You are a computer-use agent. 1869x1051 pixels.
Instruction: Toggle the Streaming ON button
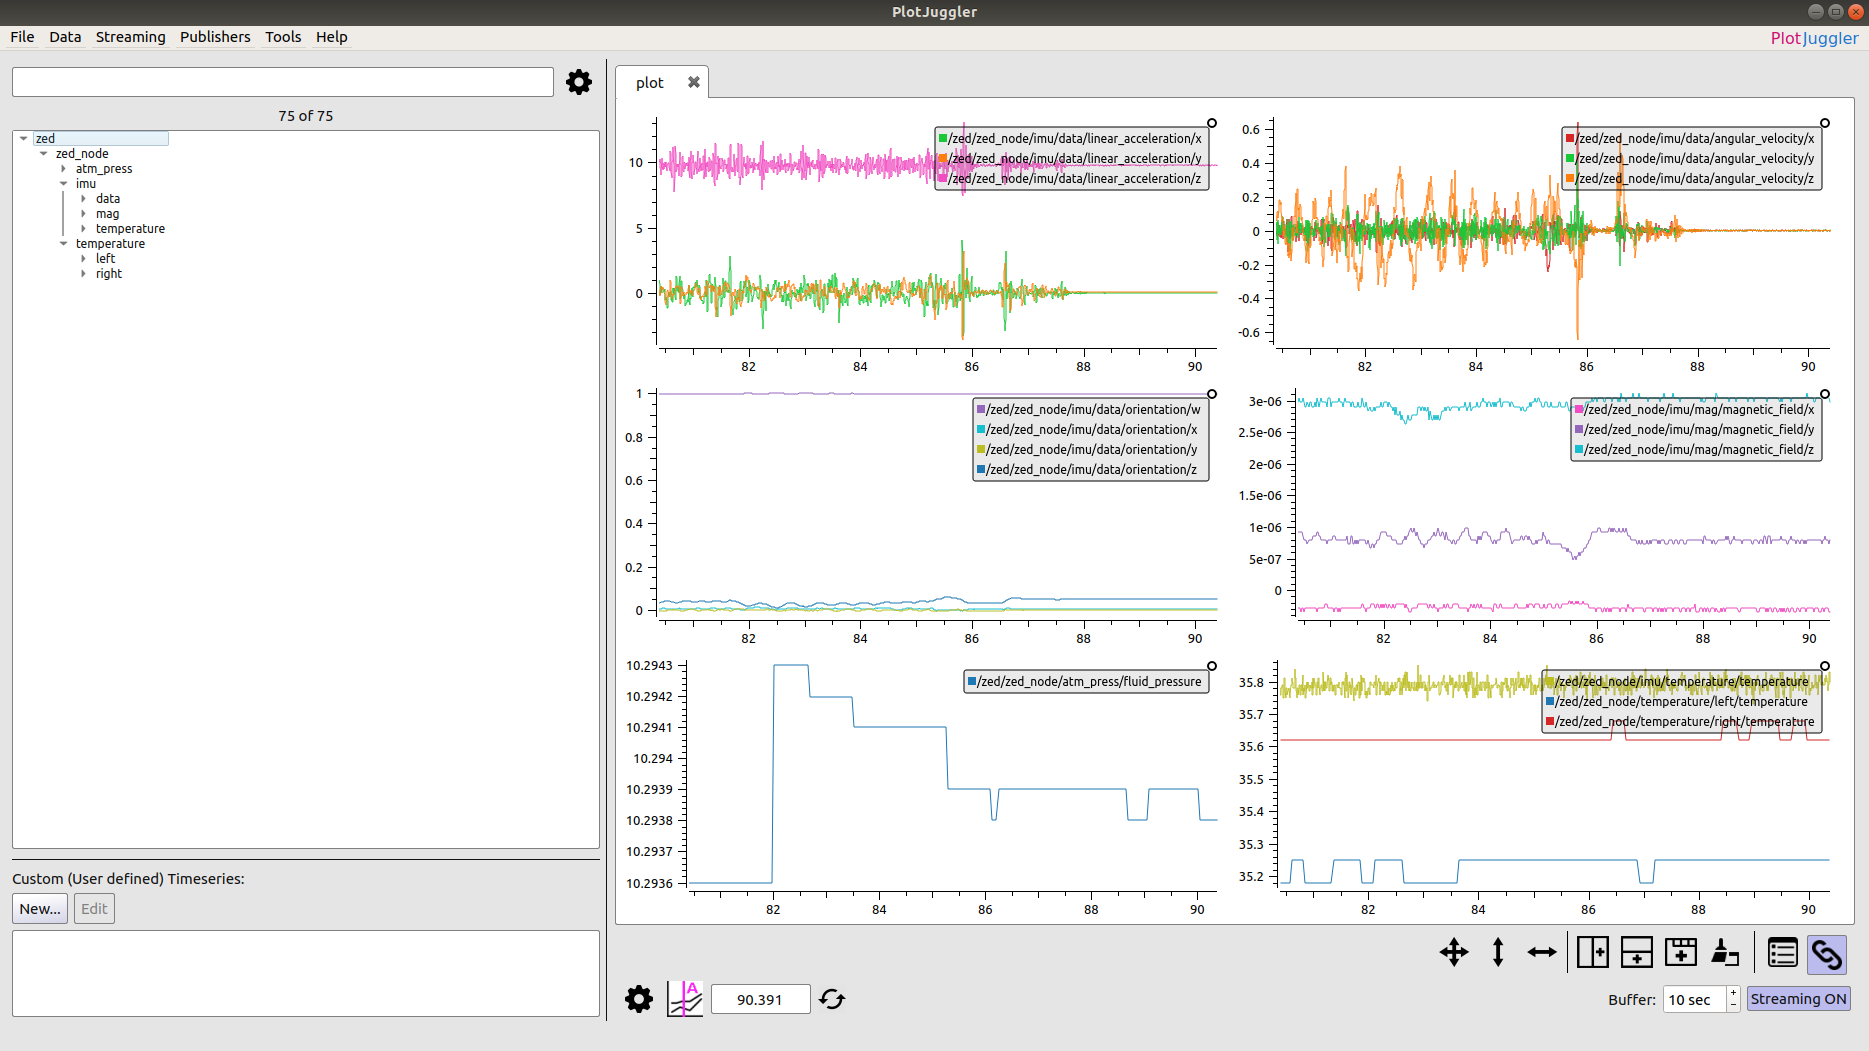1798,999
